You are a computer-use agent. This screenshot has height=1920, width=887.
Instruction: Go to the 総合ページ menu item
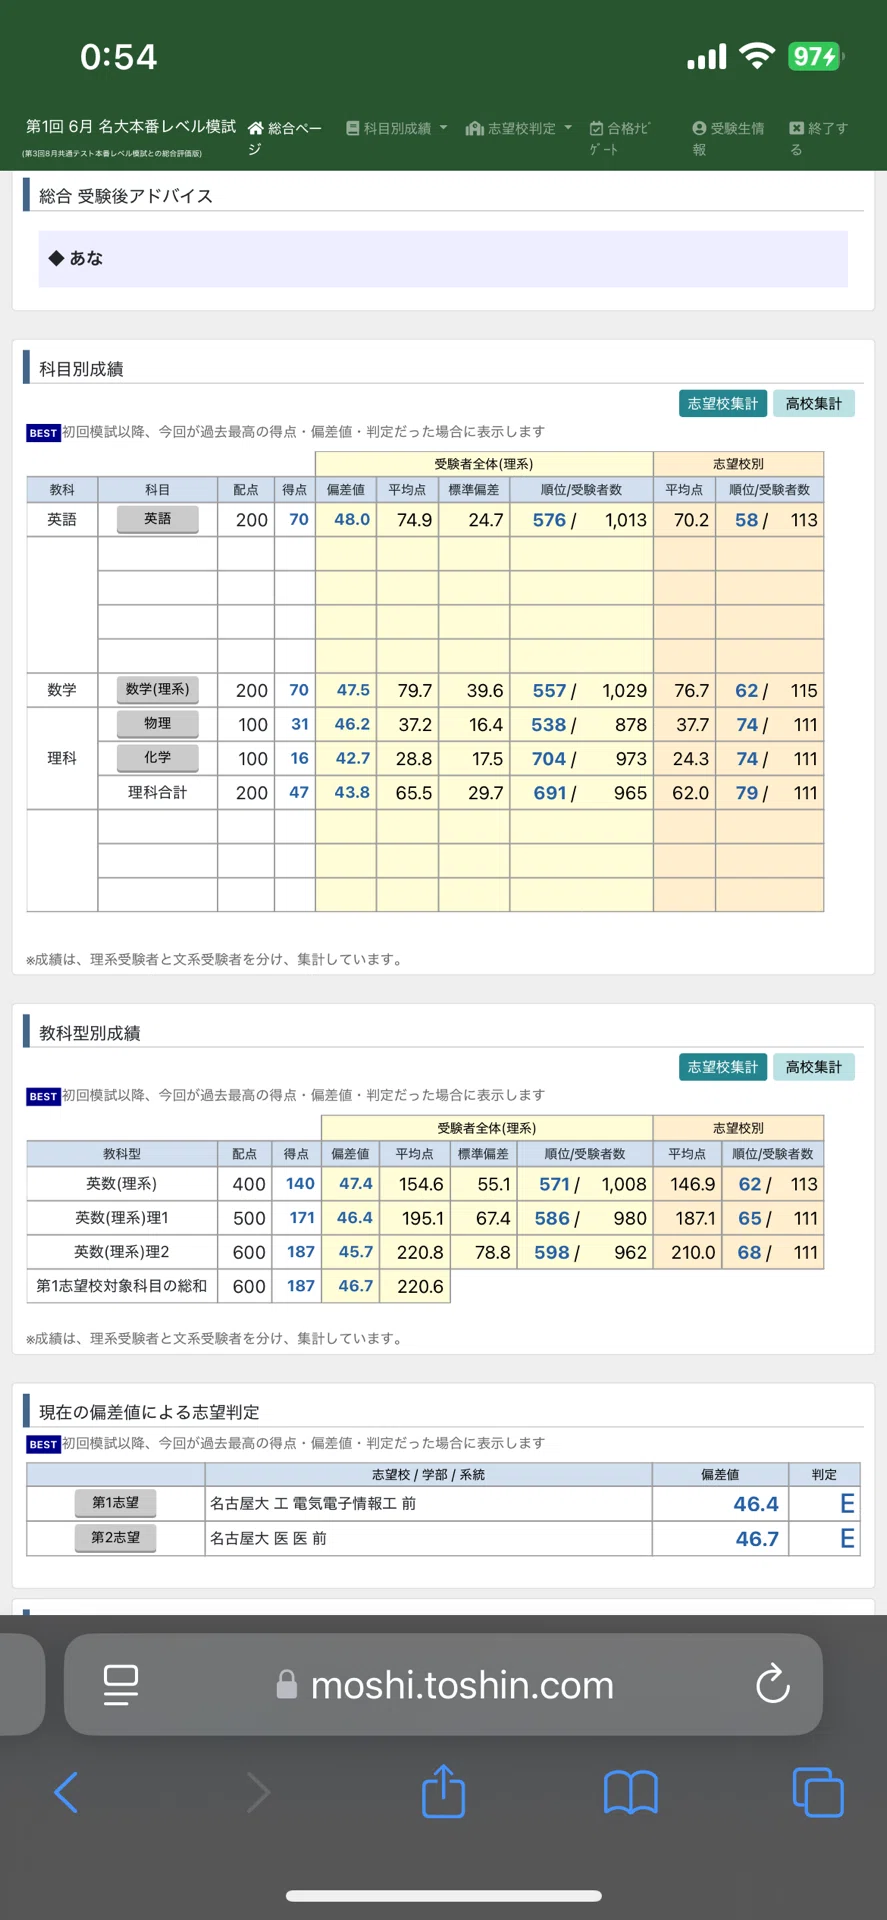pyautogui.click(x=285, y=138)
